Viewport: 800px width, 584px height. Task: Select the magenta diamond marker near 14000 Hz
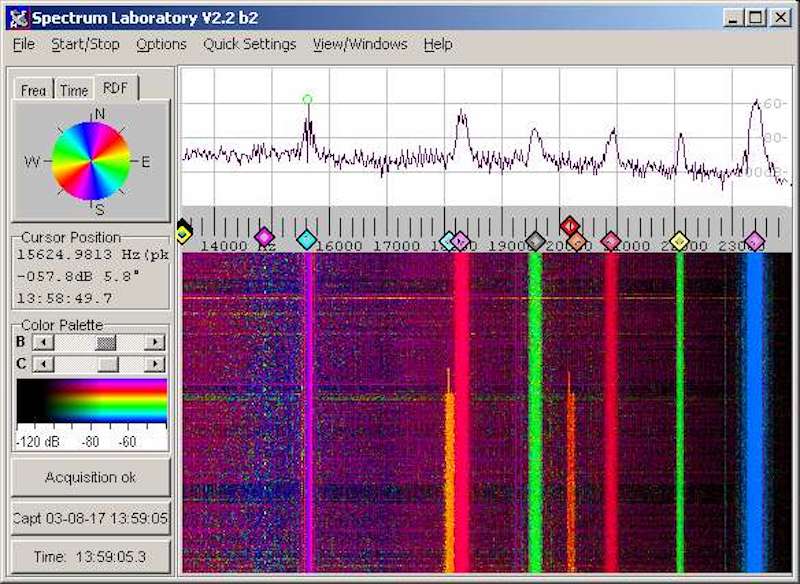click(264, 237)
